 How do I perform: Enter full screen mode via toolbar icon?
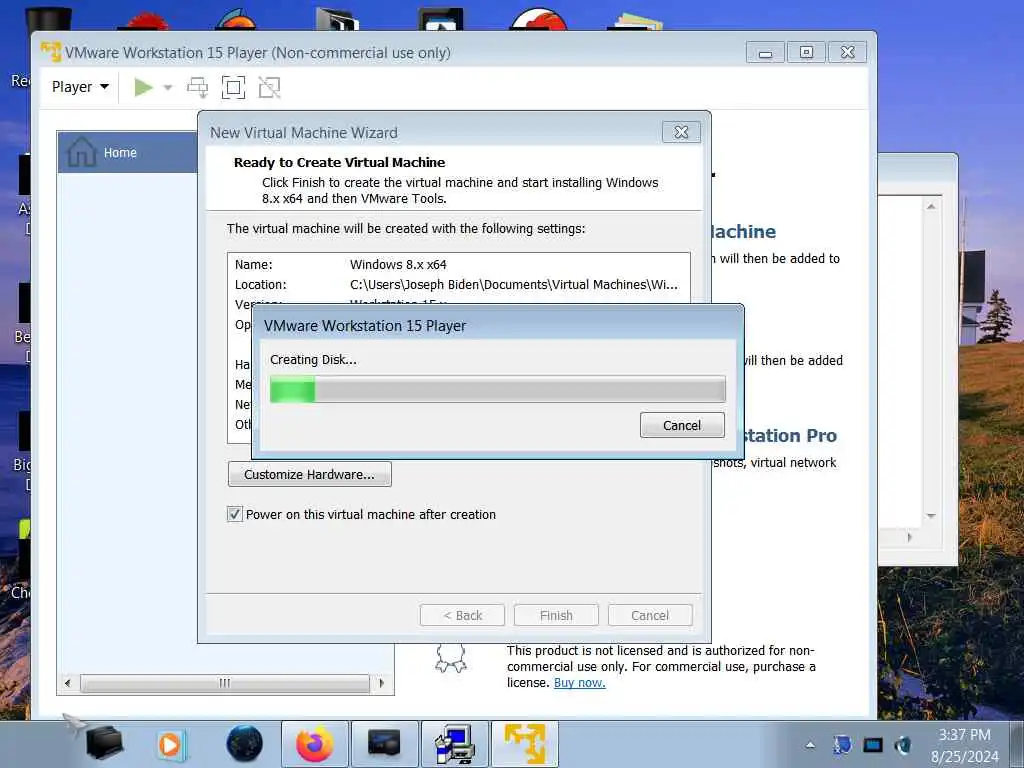[x=233, y=87]
